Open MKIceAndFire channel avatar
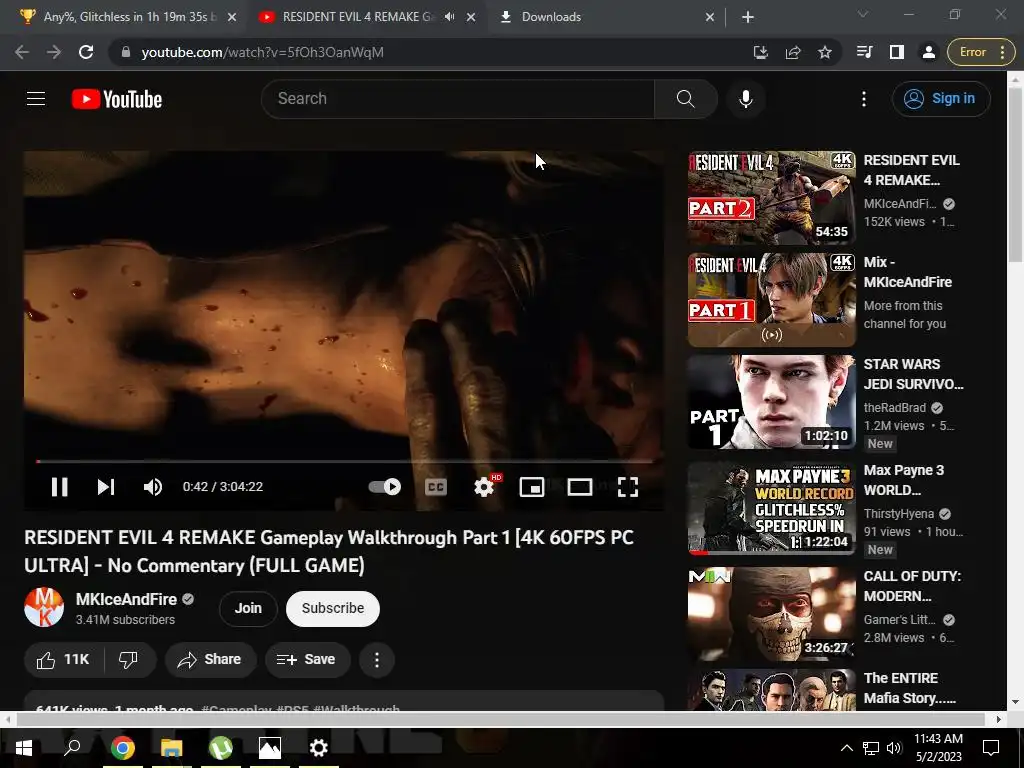Screen dimensions: 1024x768 [x=44, y=607]
